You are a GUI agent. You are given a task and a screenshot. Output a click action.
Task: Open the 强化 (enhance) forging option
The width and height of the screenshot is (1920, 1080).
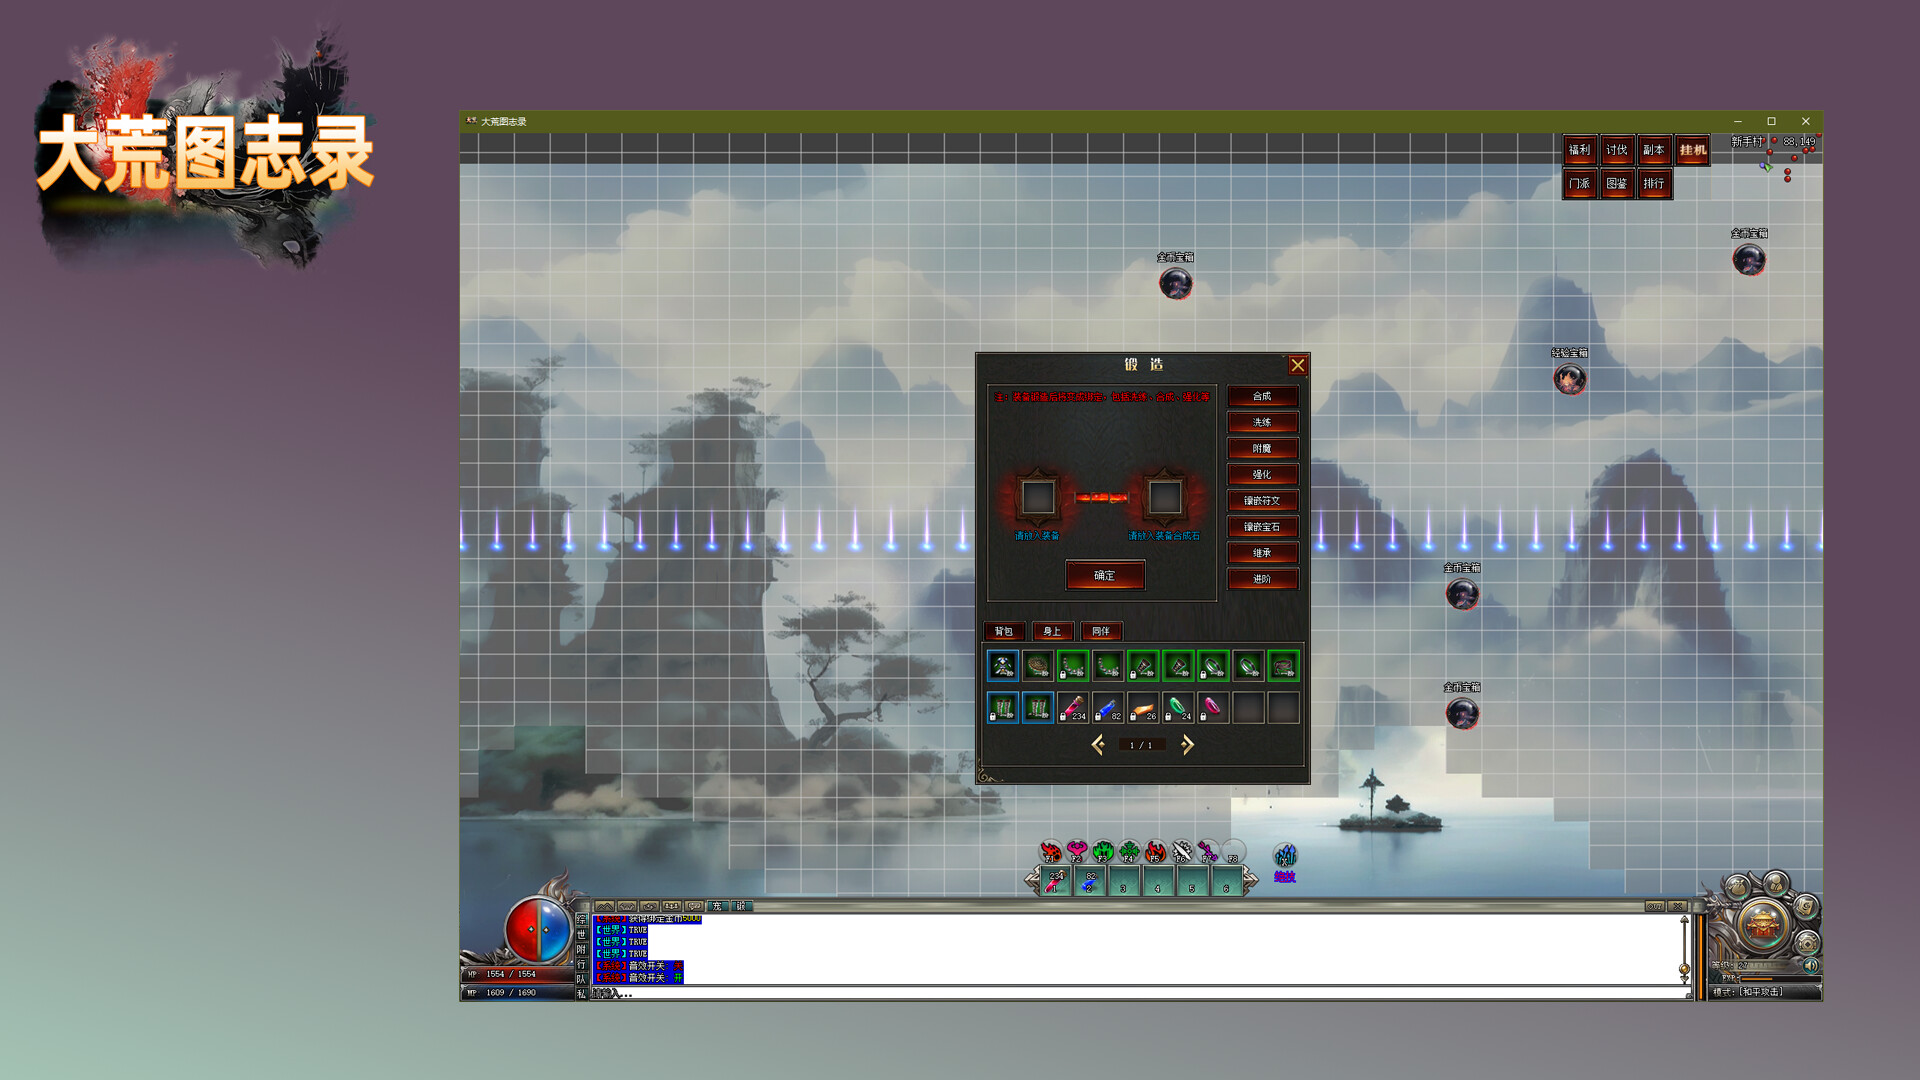(1262, 474)
